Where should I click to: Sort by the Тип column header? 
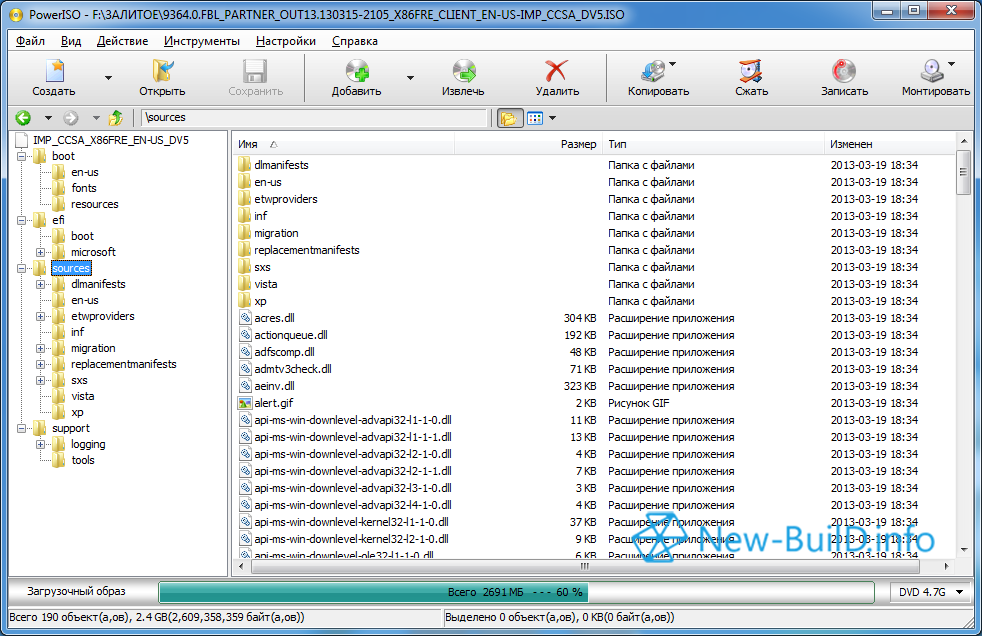coord(713,144)
